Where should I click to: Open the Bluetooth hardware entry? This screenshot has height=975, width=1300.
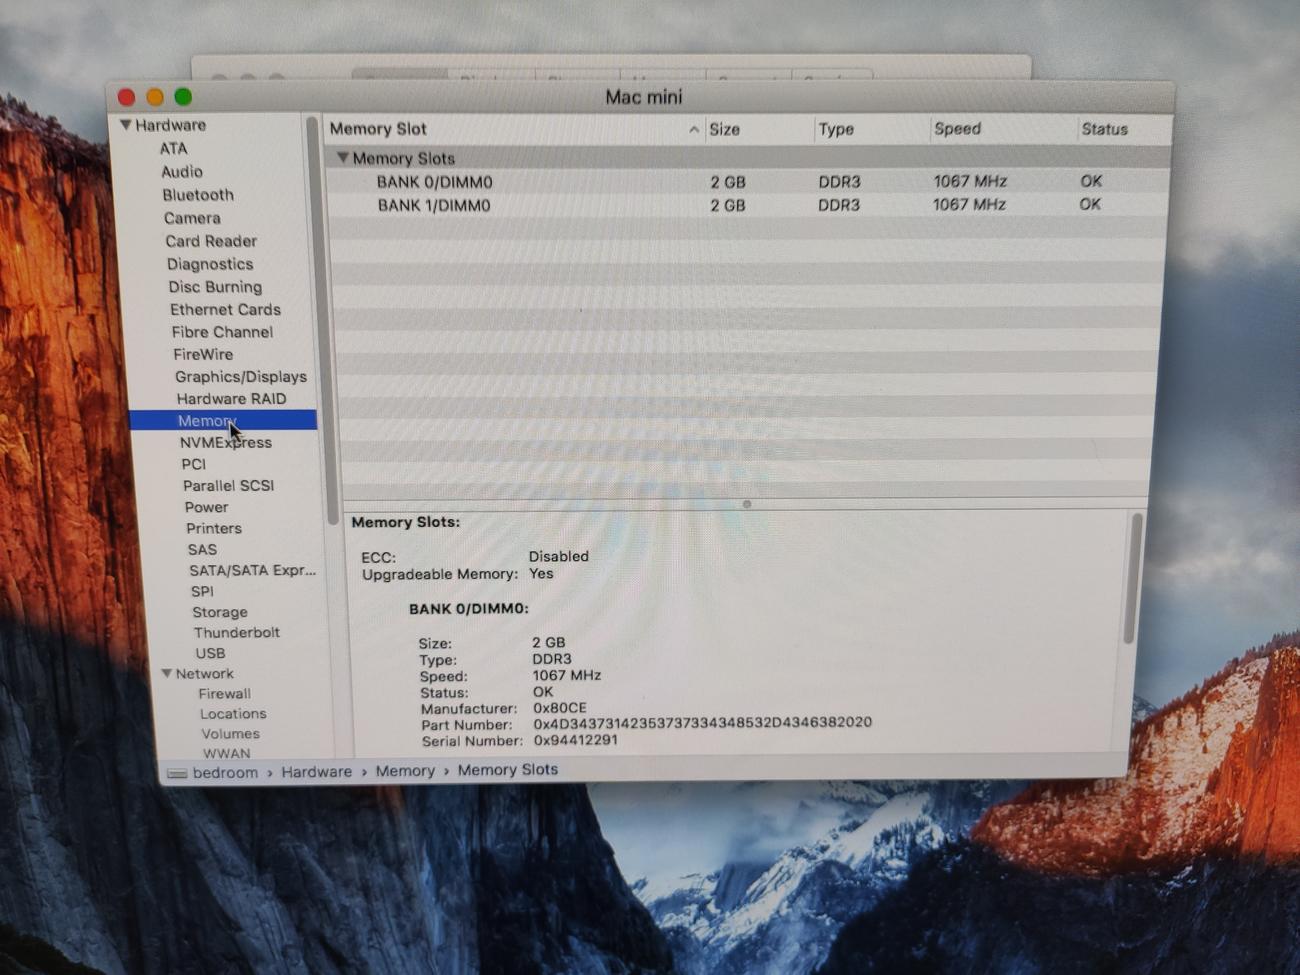tap(198, 195)
